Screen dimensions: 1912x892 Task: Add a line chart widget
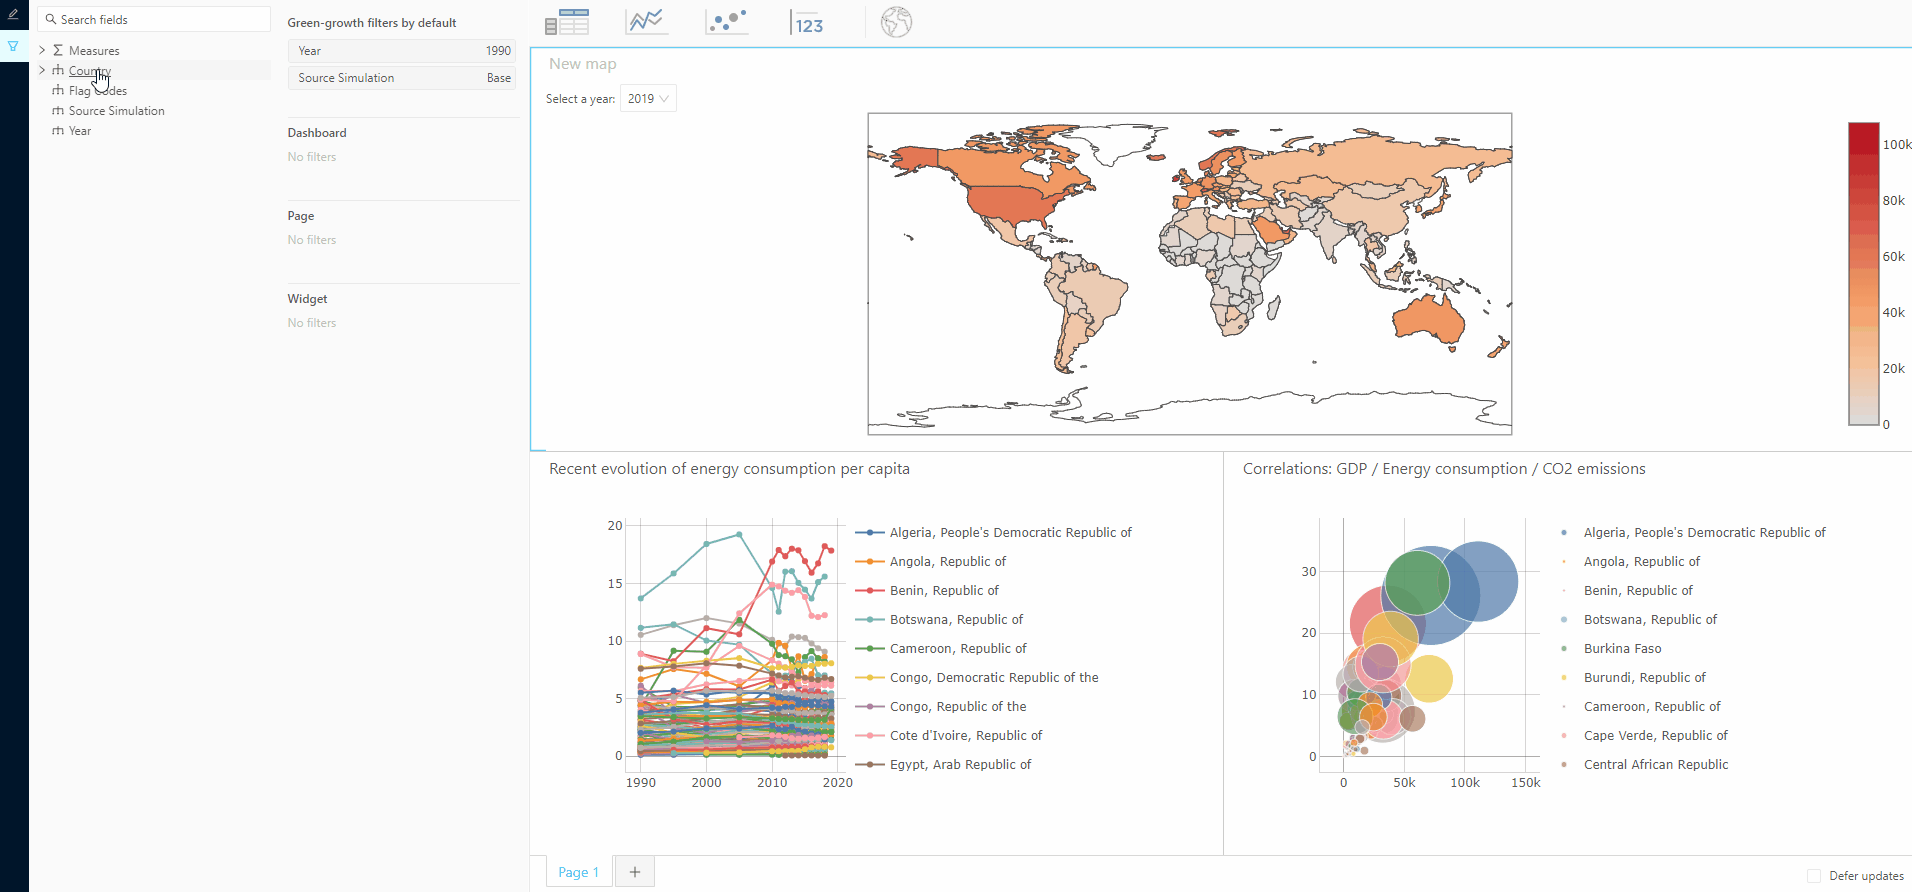pyautogui.click(x=646, y=22)
